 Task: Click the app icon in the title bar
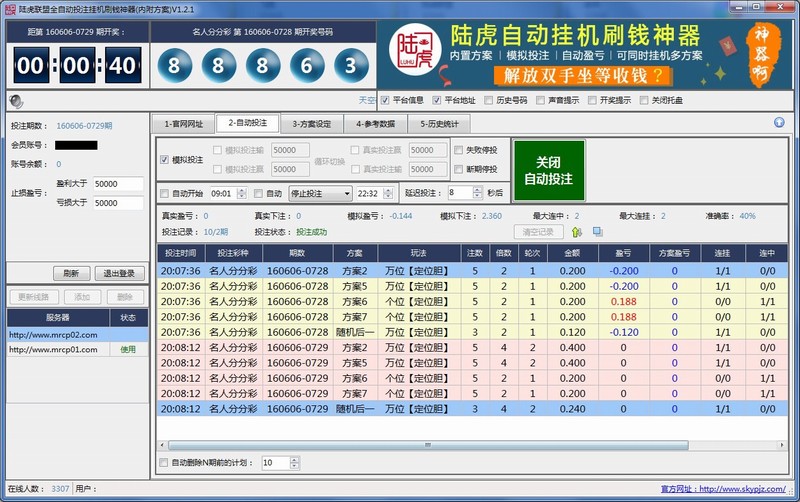point(8,7)
